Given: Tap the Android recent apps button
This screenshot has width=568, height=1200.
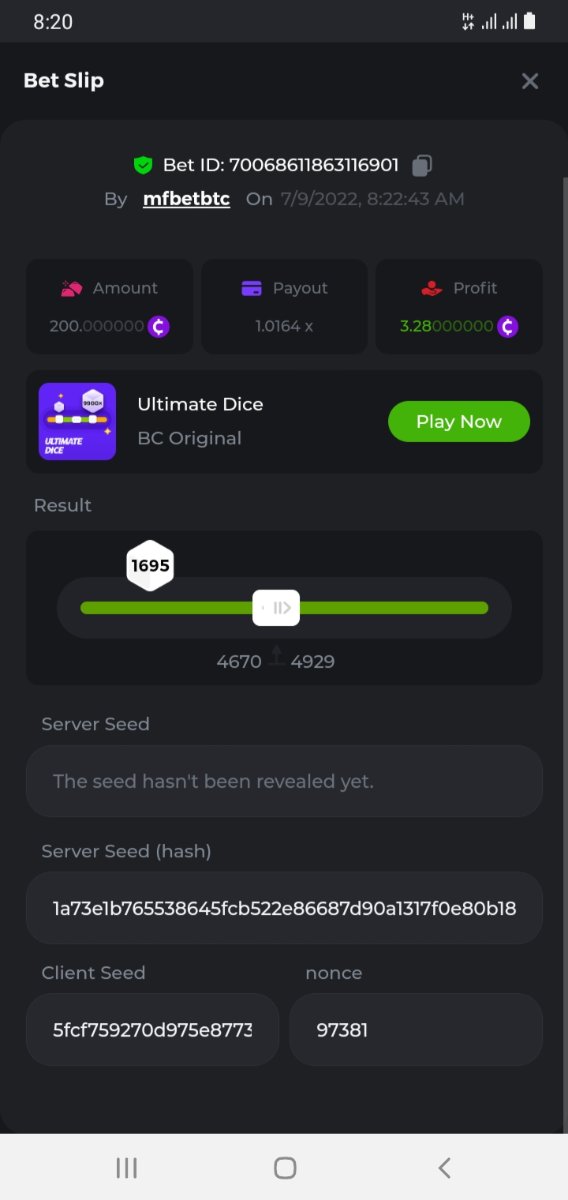Looking at the screenshot, I should tap(126, 1167).
